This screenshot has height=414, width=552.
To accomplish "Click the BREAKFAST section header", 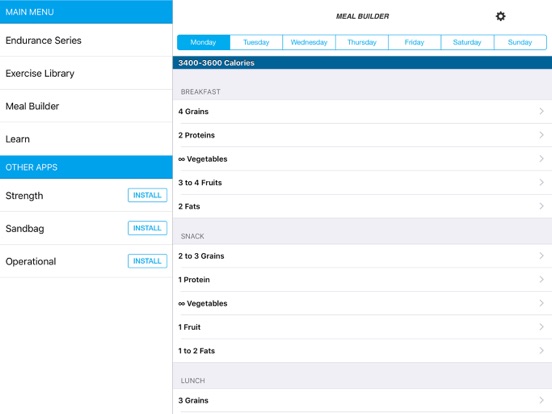I will (200, 92).
